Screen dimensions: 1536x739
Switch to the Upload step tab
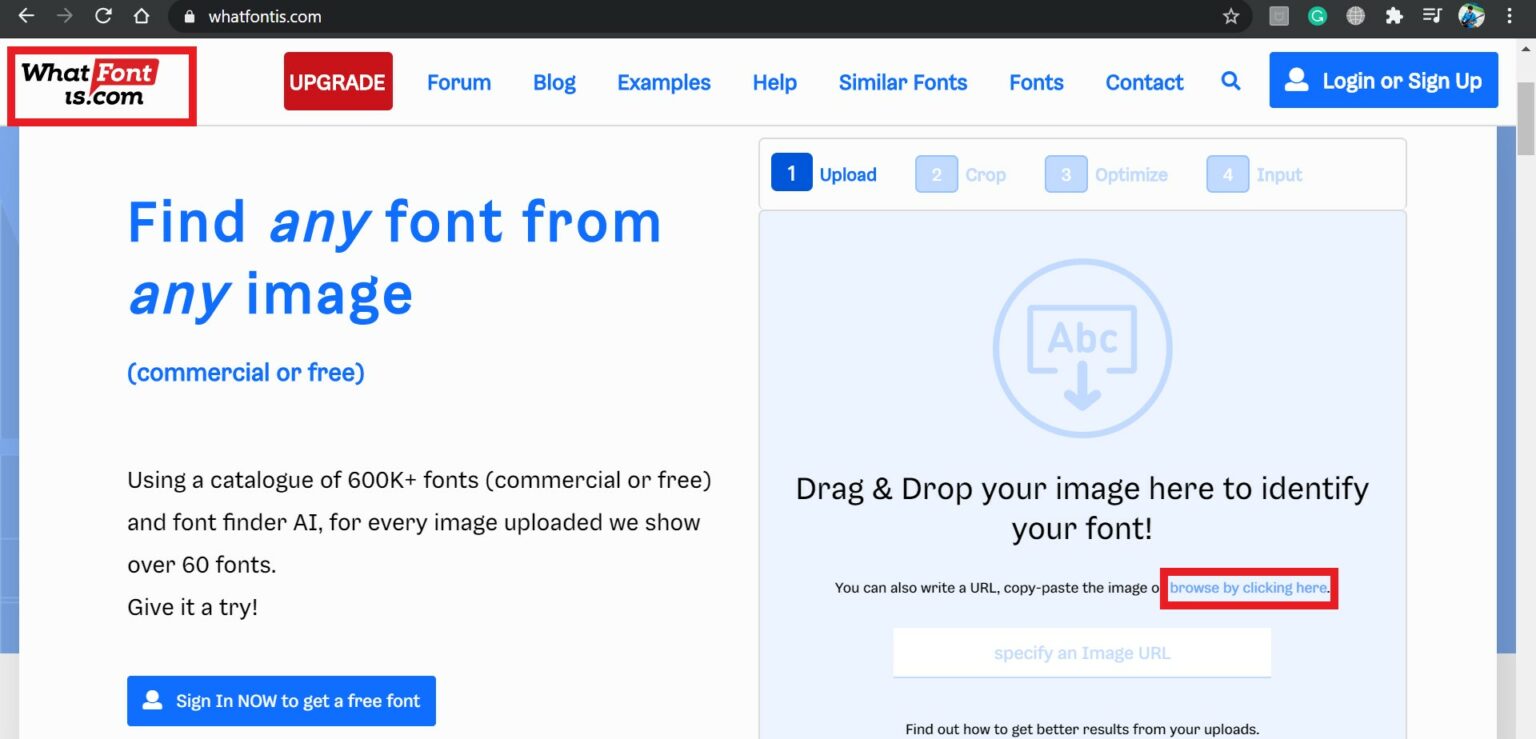tap(825, 173)
